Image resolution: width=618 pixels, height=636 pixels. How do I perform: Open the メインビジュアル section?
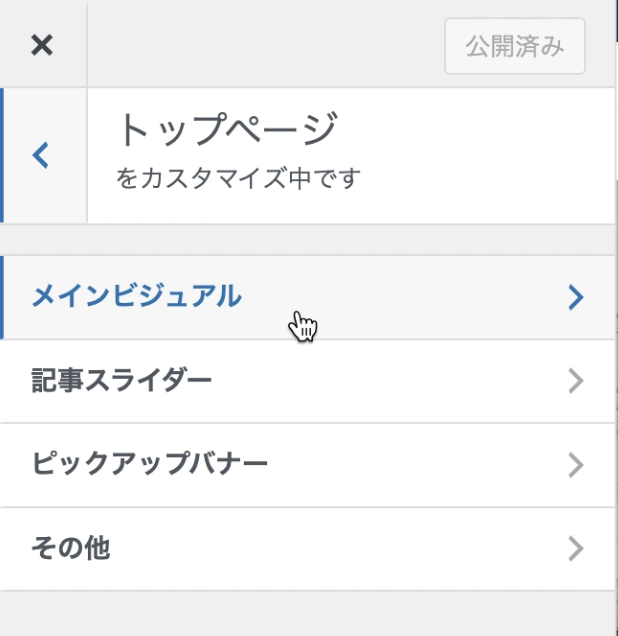coord(137,296)
